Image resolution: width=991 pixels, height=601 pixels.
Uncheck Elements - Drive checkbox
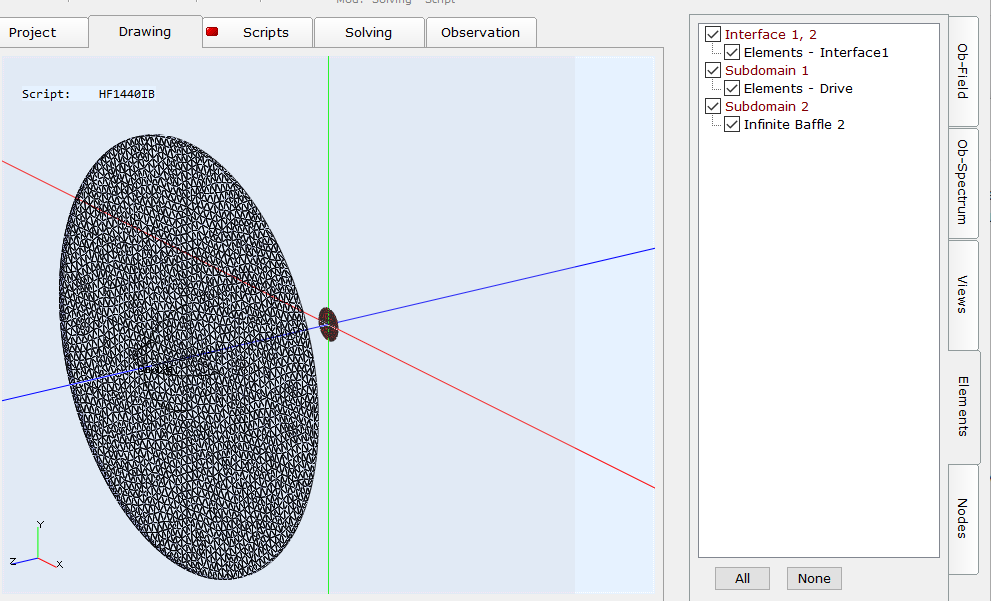(732, 88)
